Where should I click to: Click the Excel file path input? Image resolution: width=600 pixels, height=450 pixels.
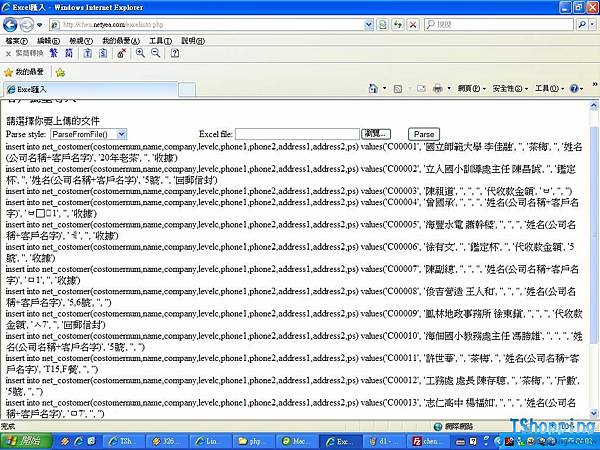point(297,134)
